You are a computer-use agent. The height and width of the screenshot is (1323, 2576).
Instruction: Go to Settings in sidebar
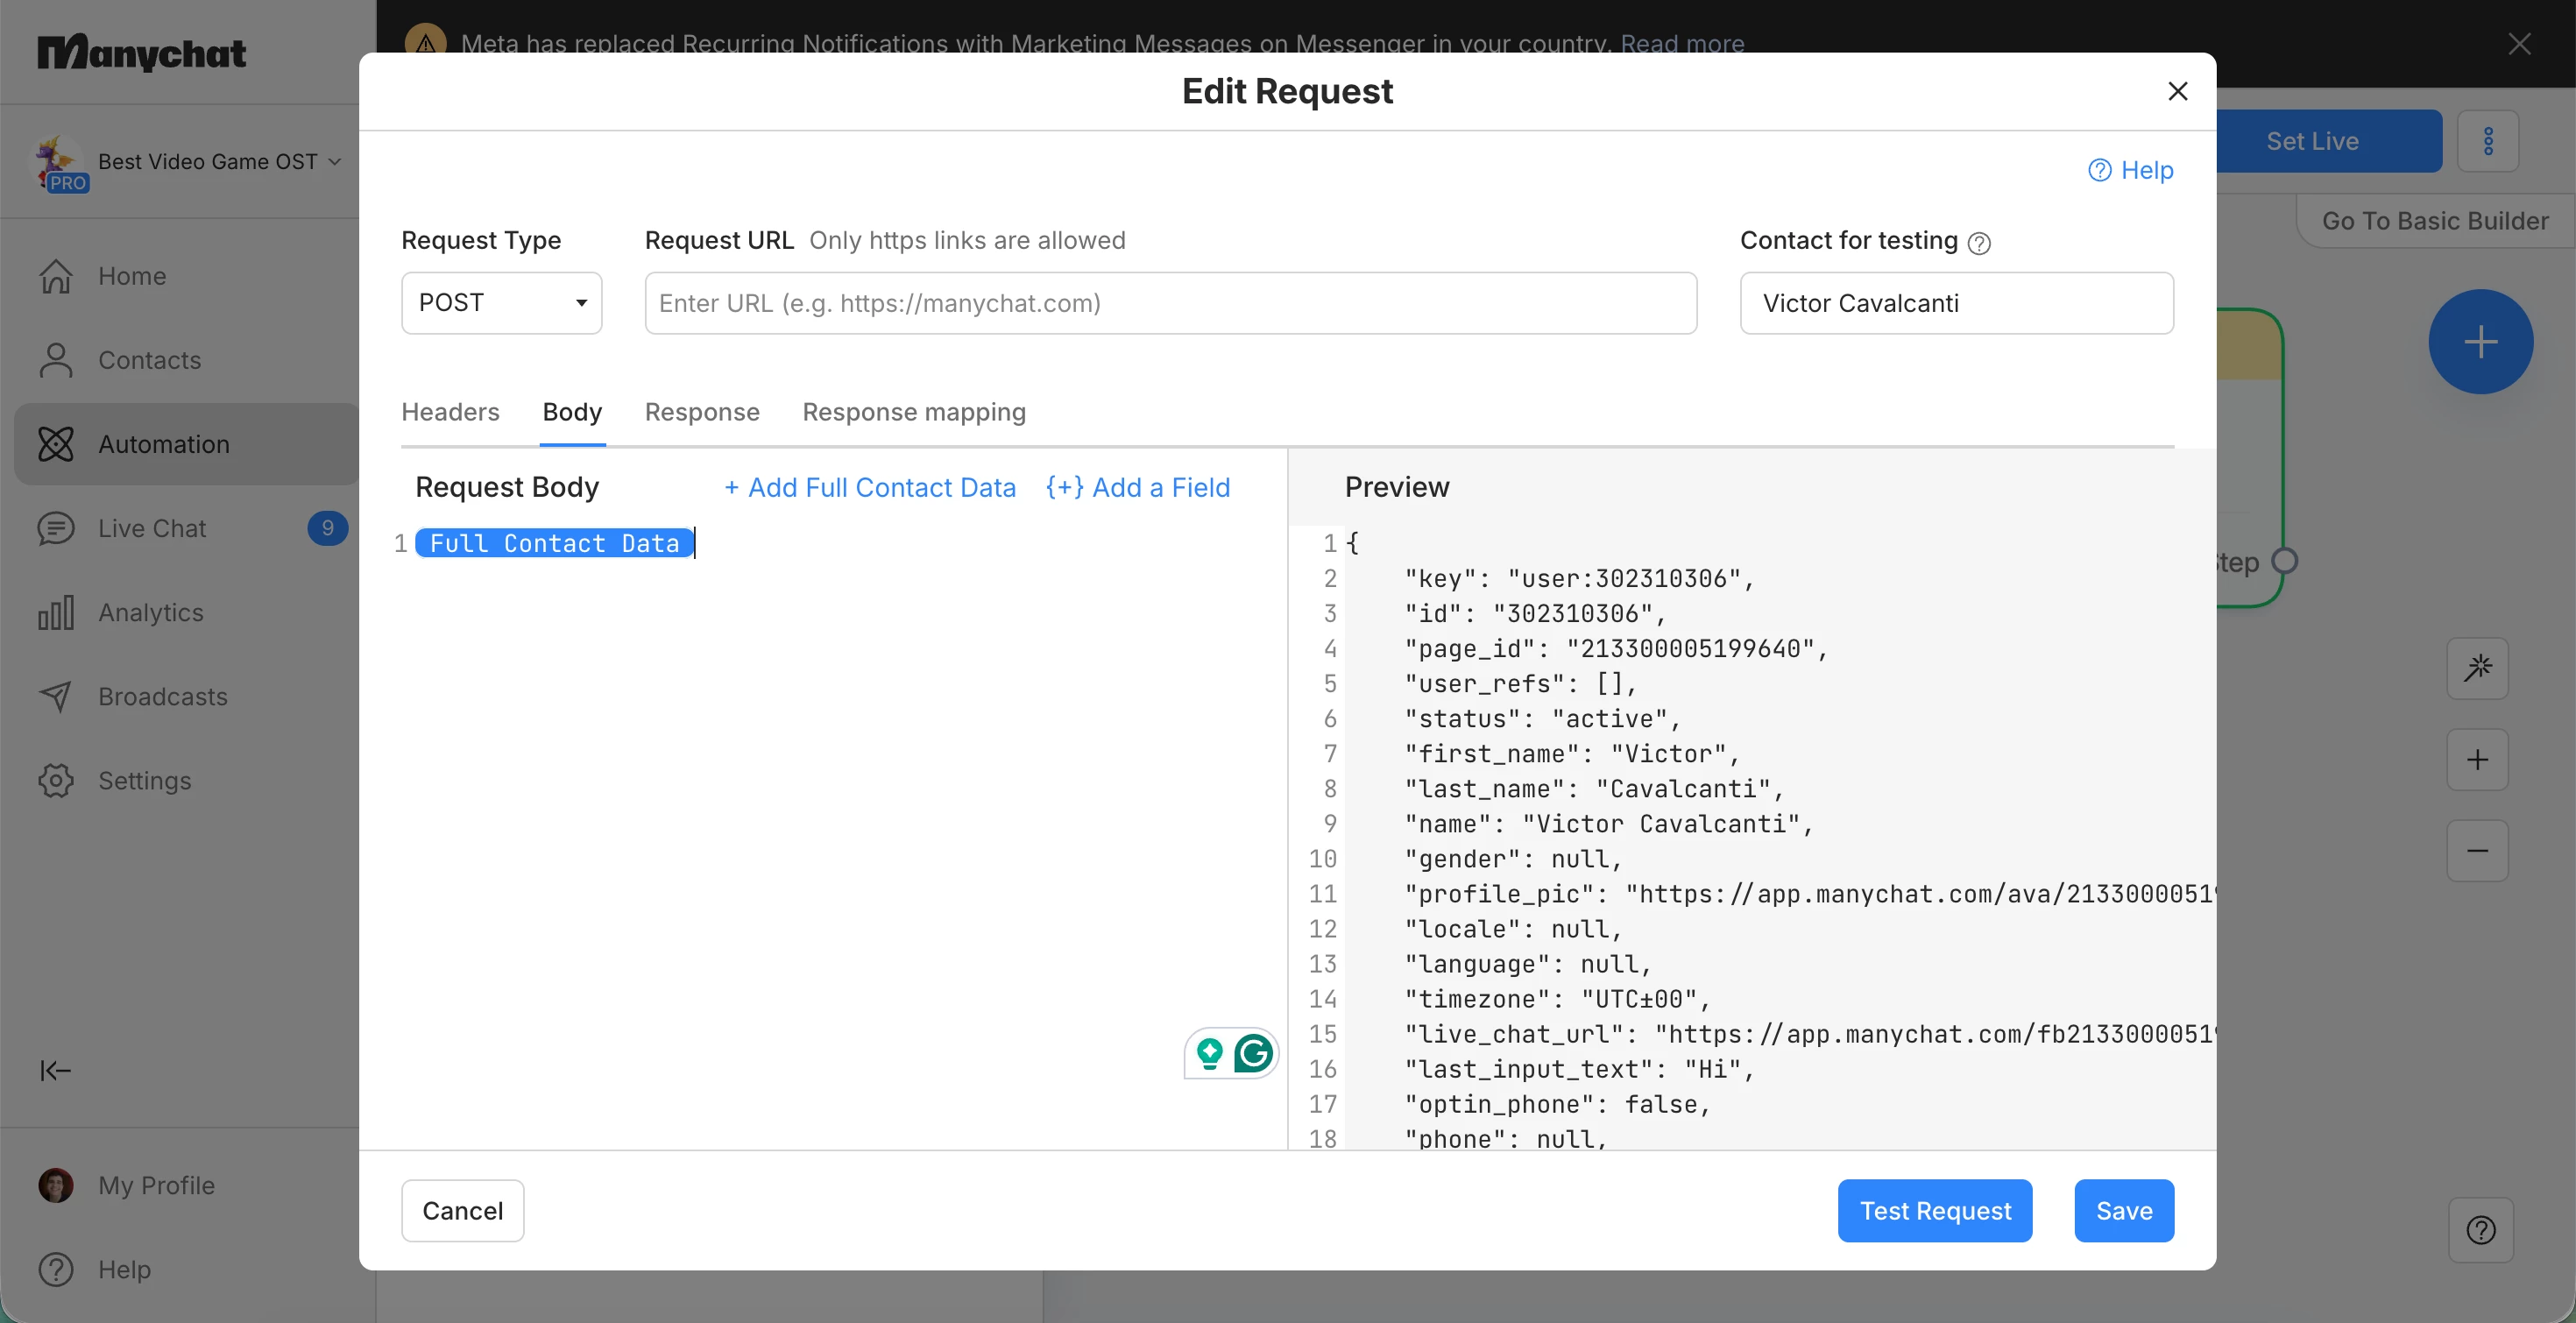click(x=144, y=780)
